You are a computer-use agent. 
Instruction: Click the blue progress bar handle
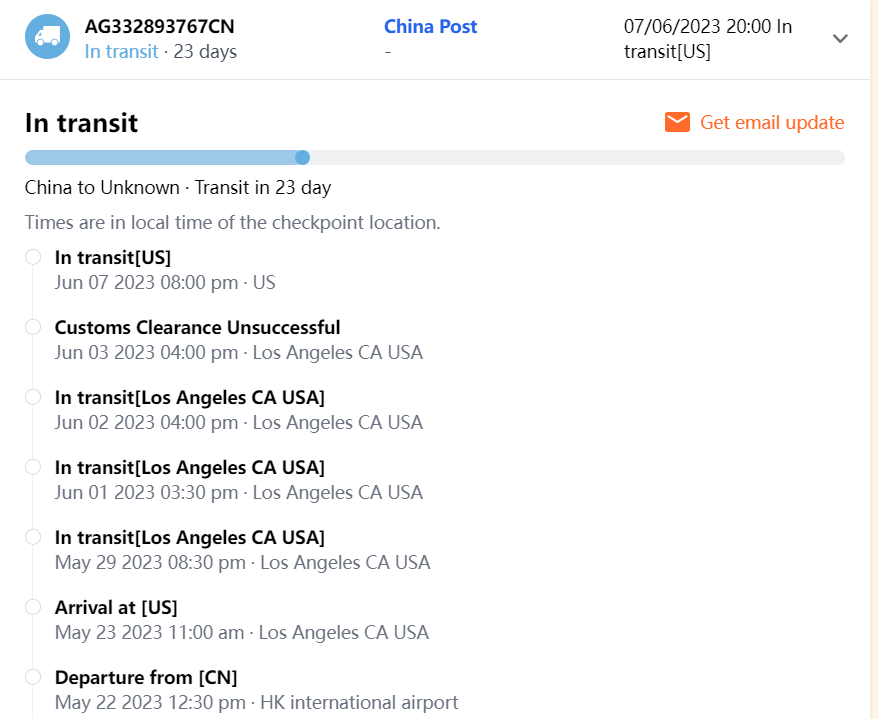tap(302, 157)
